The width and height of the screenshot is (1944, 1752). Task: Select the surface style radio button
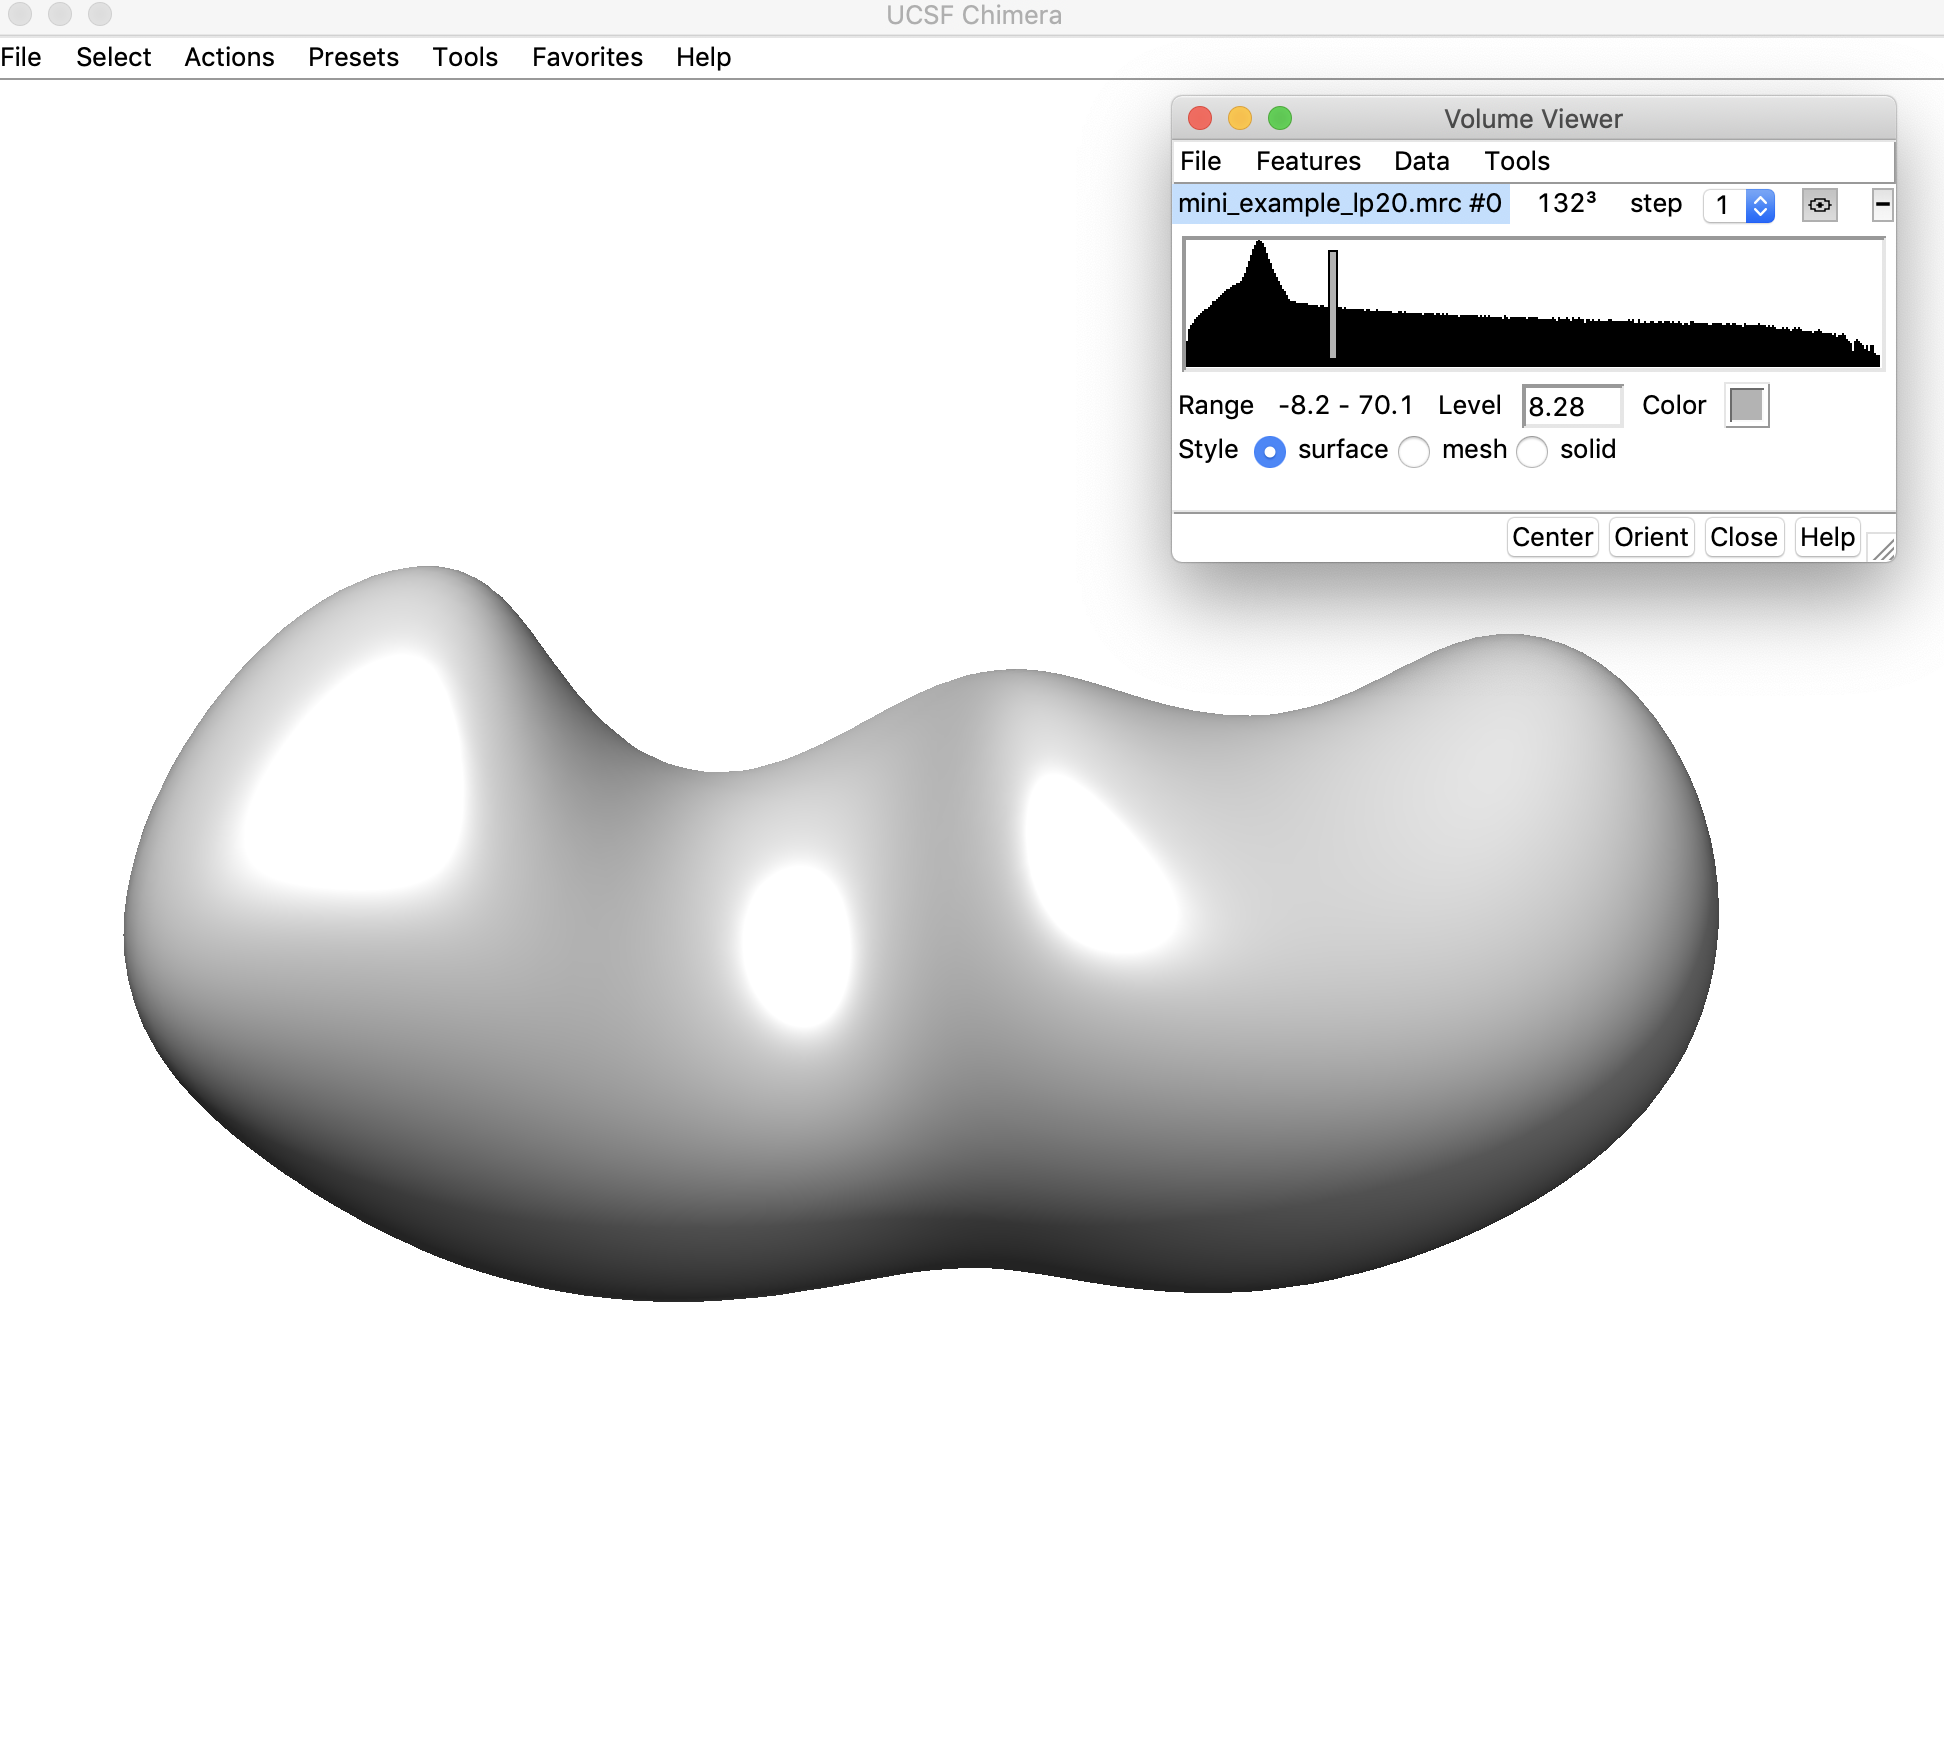[1270, 452]
